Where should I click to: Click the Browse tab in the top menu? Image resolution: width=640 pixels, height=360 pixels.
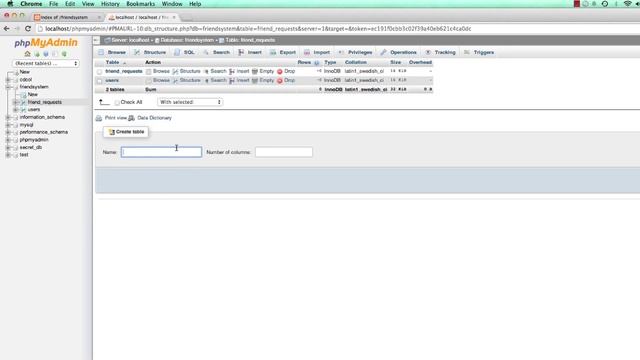(112, 52)
